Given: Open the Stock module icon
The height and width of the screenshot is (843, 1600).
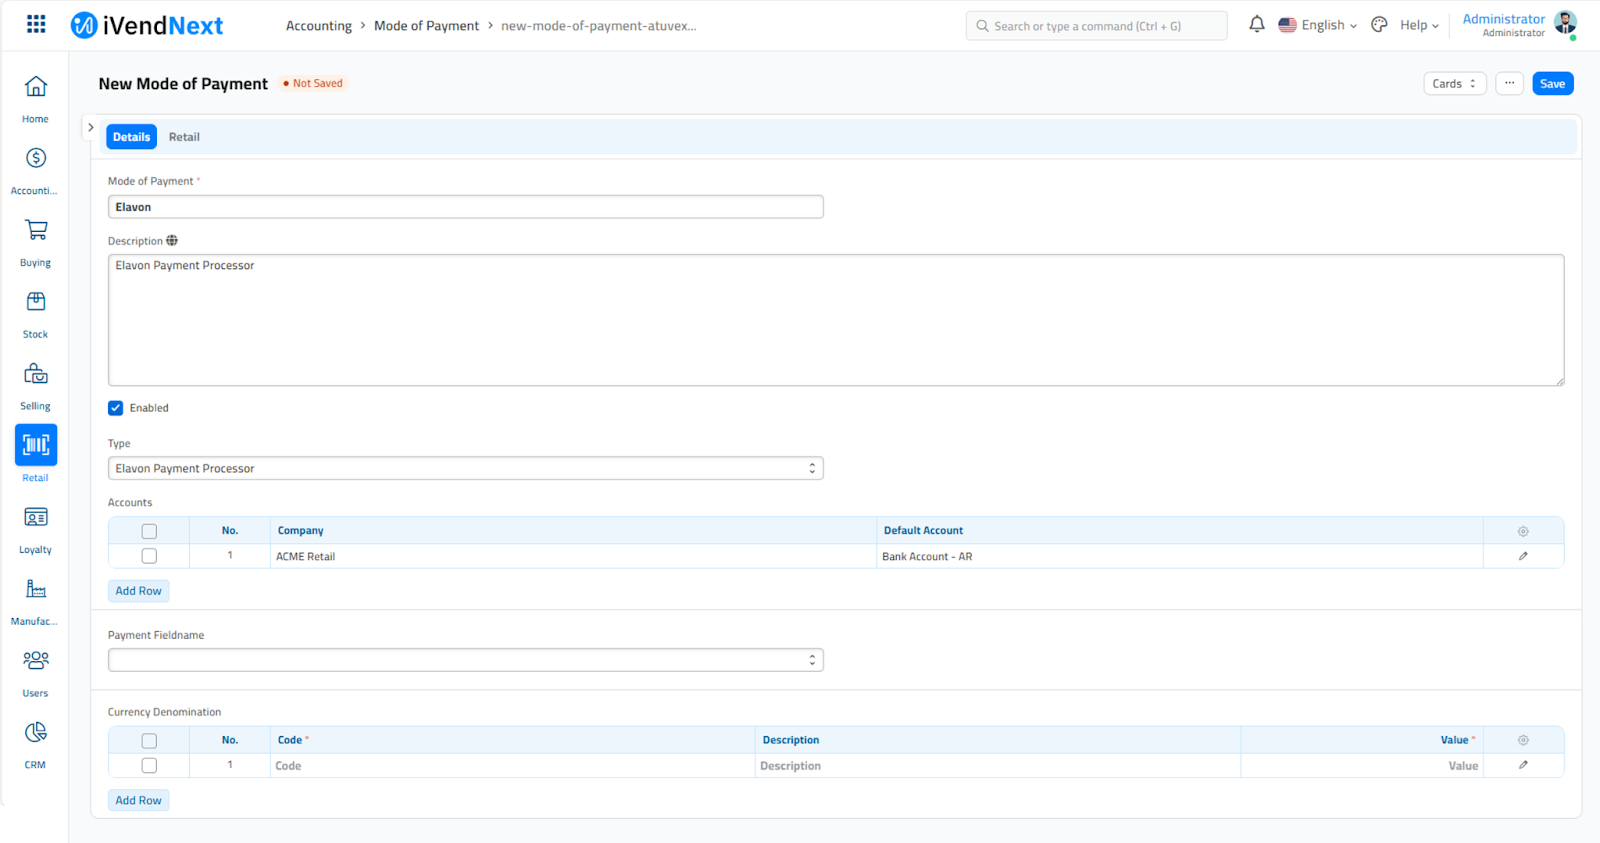Looking at the screenshot, I should point(36,302).
